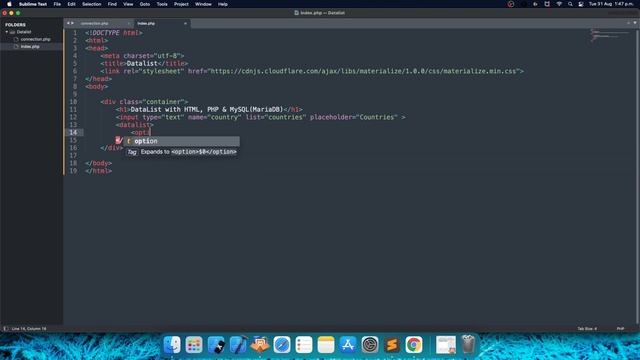Screen dimensions: 640x360
Task: Click the clock and date in menu bar
Action: (611, 4)
